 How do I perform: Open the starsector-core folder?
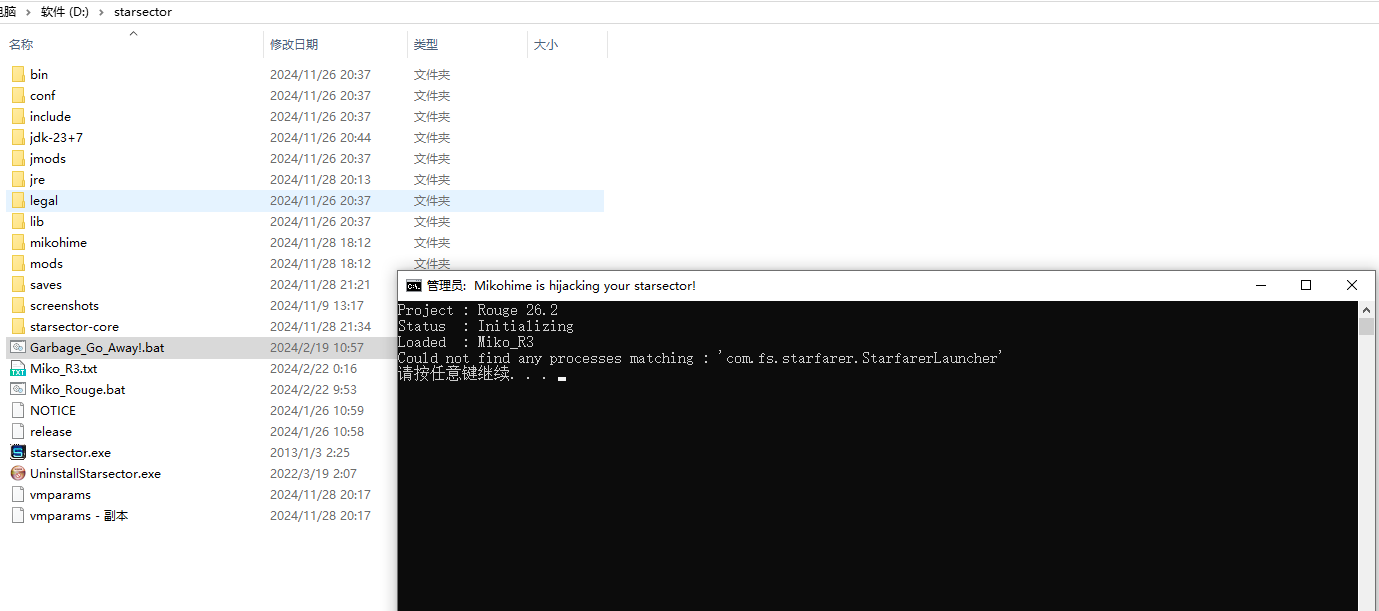(x=74, y=326)
